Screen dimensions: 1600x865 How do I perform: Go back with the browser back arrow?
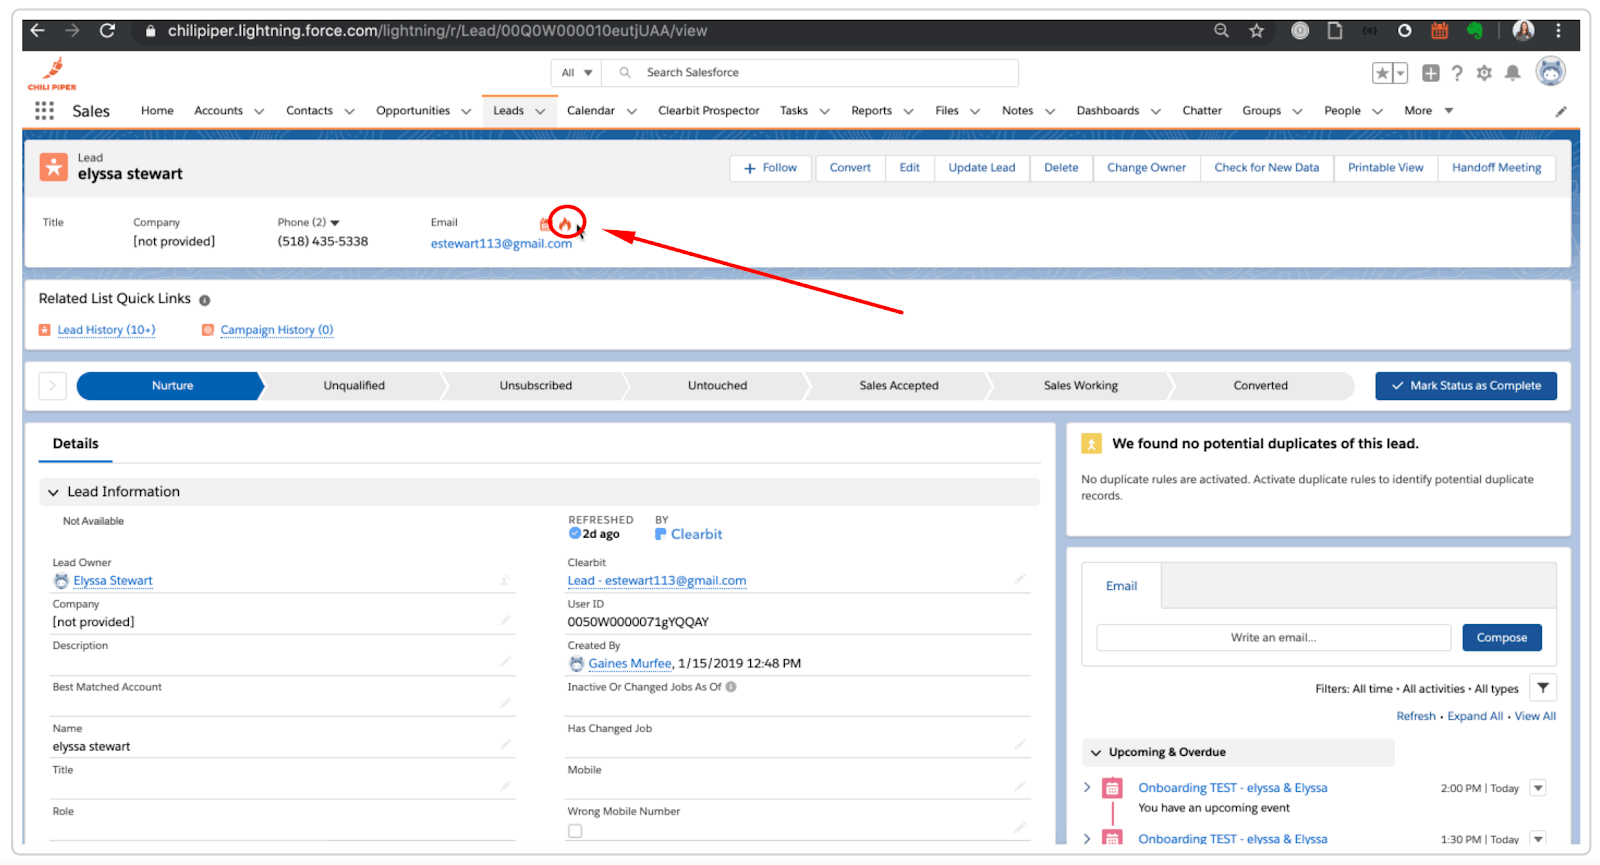tap(38, 31)
